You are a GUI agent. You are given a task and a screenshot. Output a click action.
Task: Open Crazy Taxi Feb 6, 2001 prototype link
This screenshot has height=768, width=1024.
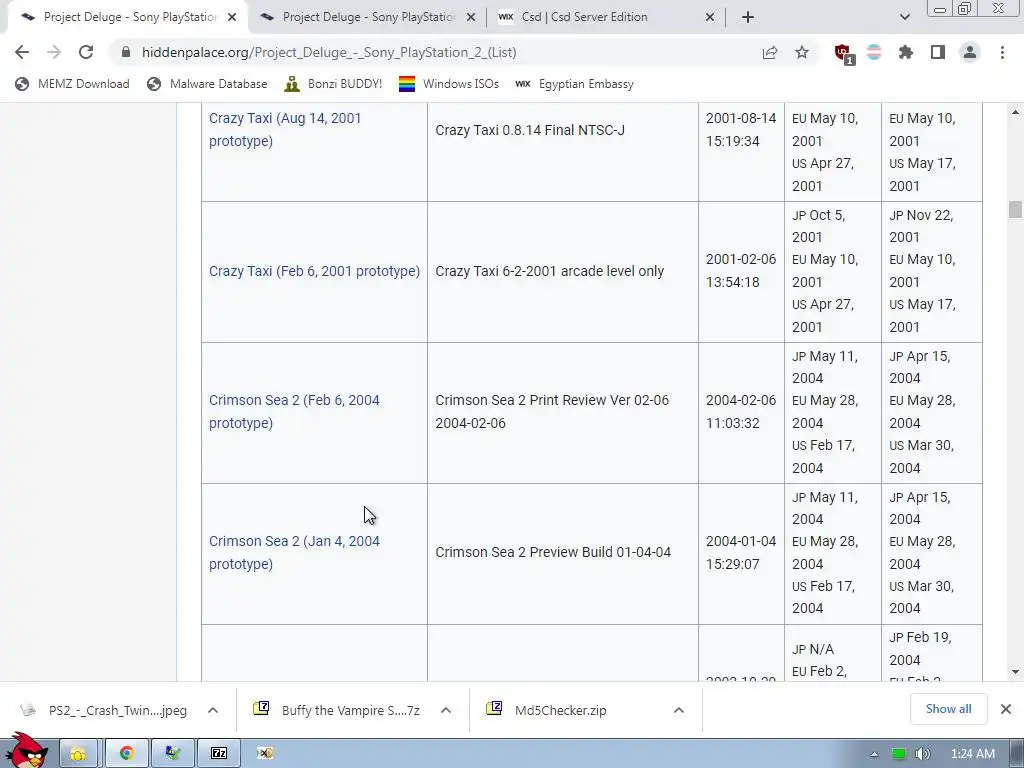tap(314, 271)
